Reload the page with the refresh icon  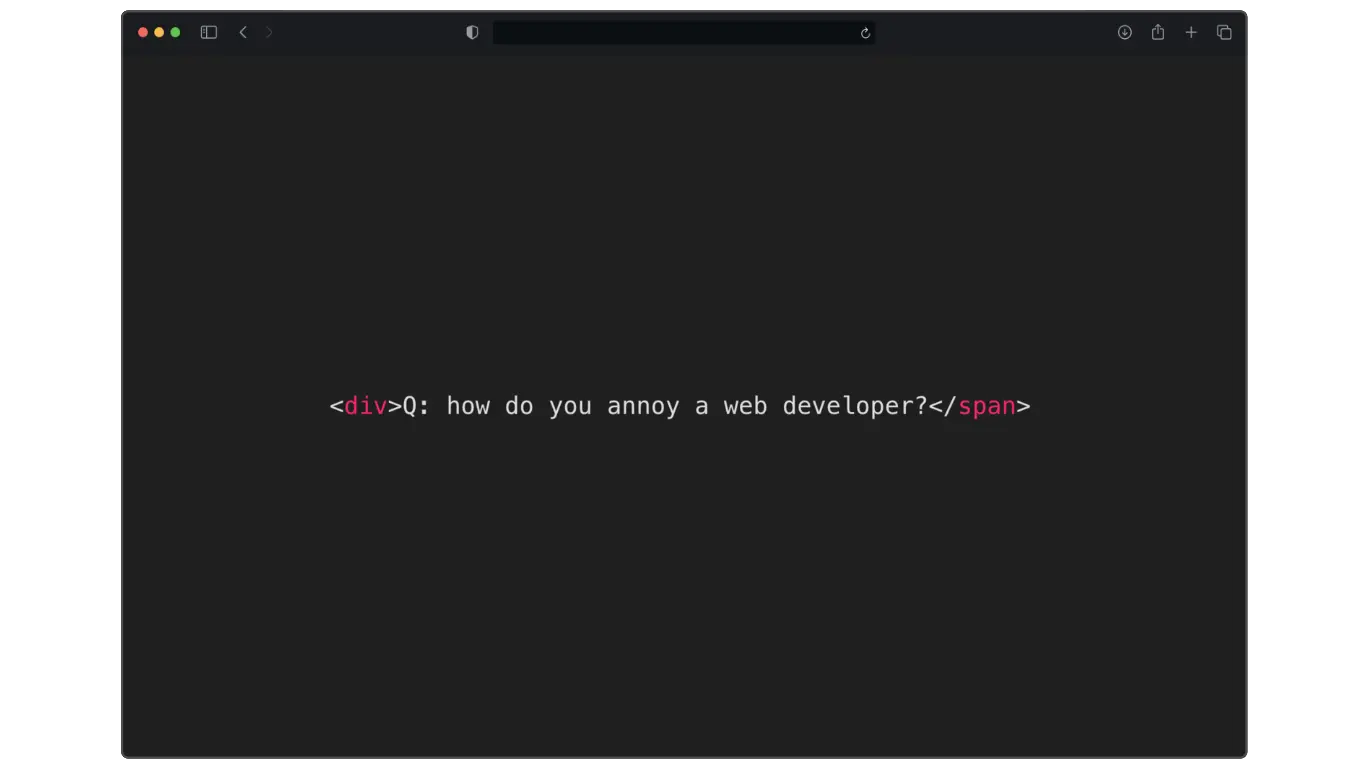[x=865, y=33]
